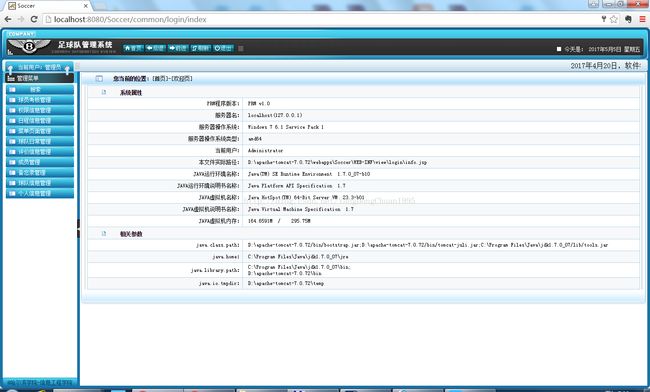Click the JAVA虚拟机内存 memory value
The image size is (650, 392).
coord(279,221)
